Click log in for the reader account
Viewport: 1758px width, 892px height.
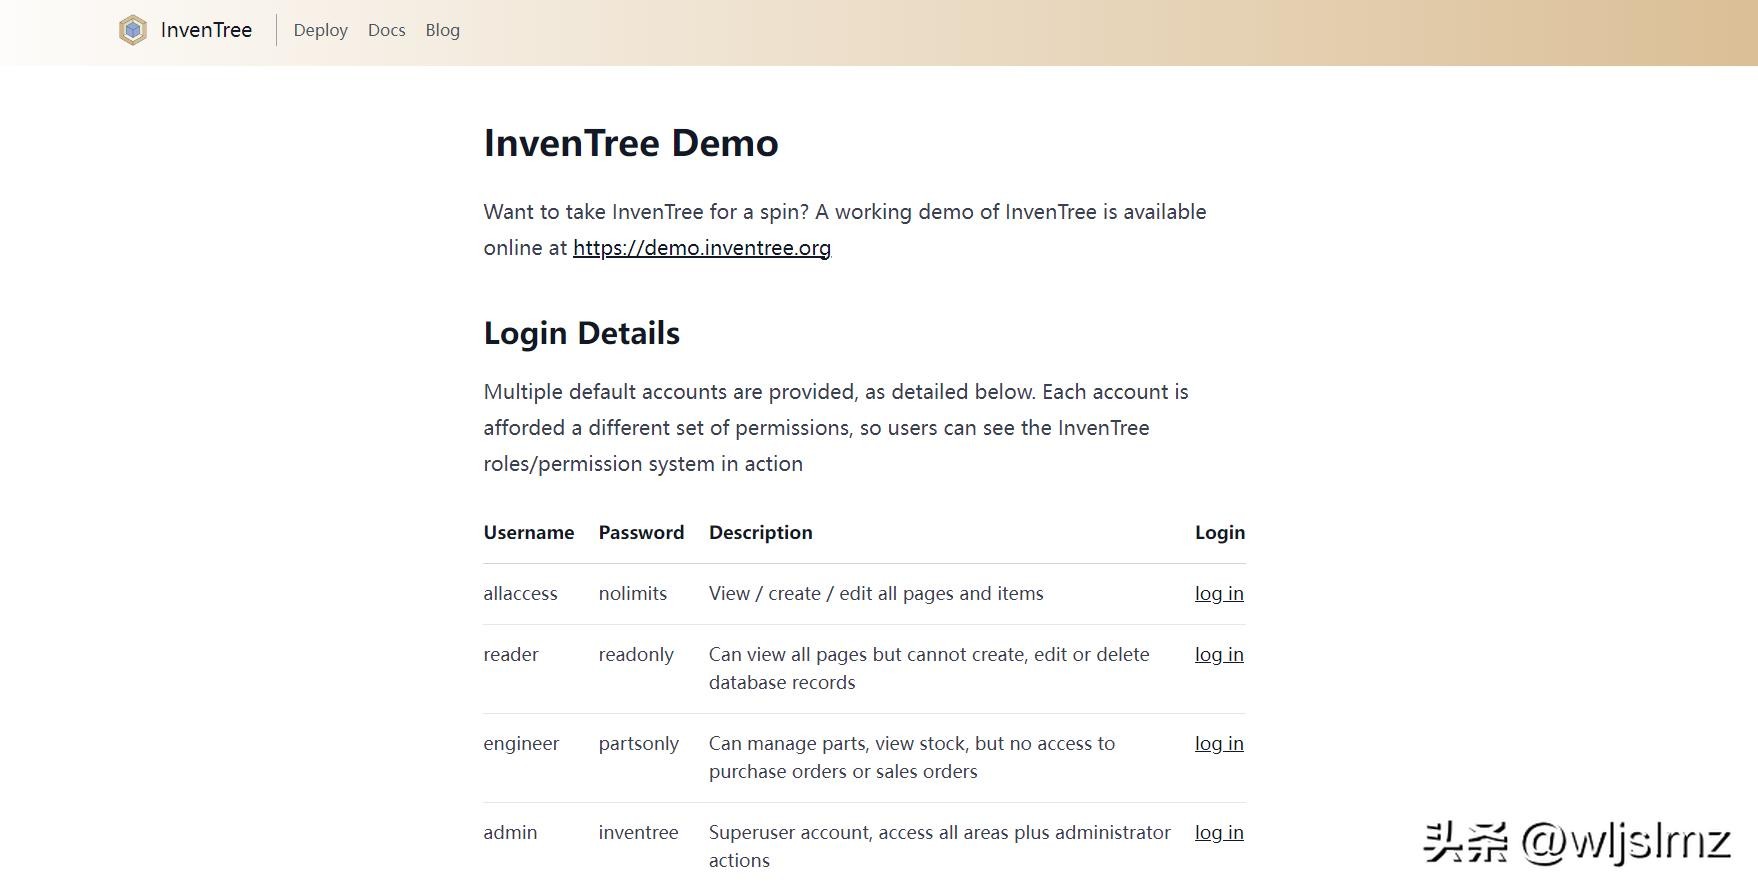1218,655
